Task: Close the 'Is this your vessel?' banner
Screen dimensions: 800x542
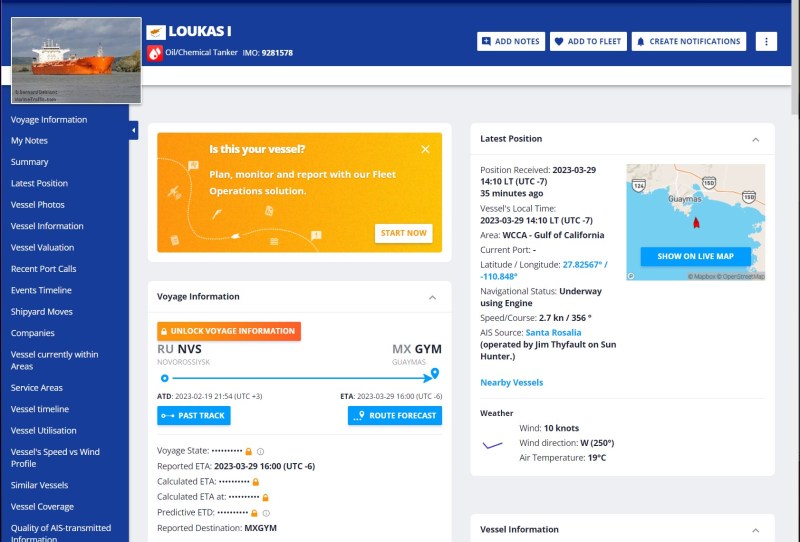Action: 425,149
